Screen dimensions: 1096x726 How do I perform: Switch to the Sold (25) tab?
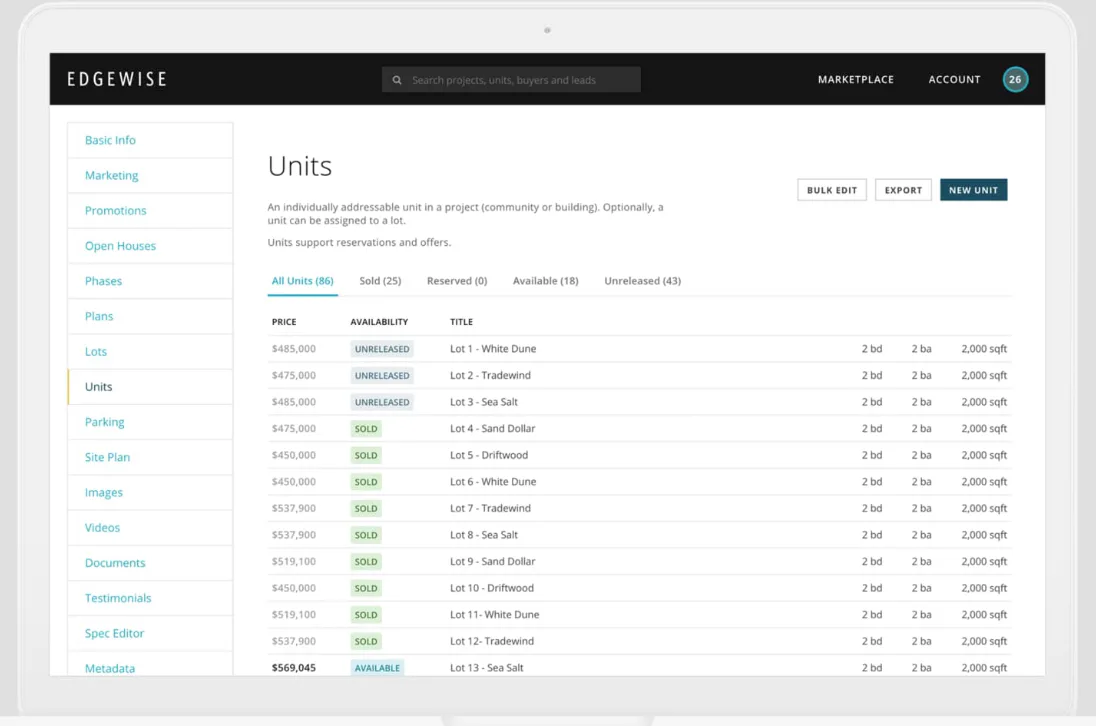click(x=380, y=281)
